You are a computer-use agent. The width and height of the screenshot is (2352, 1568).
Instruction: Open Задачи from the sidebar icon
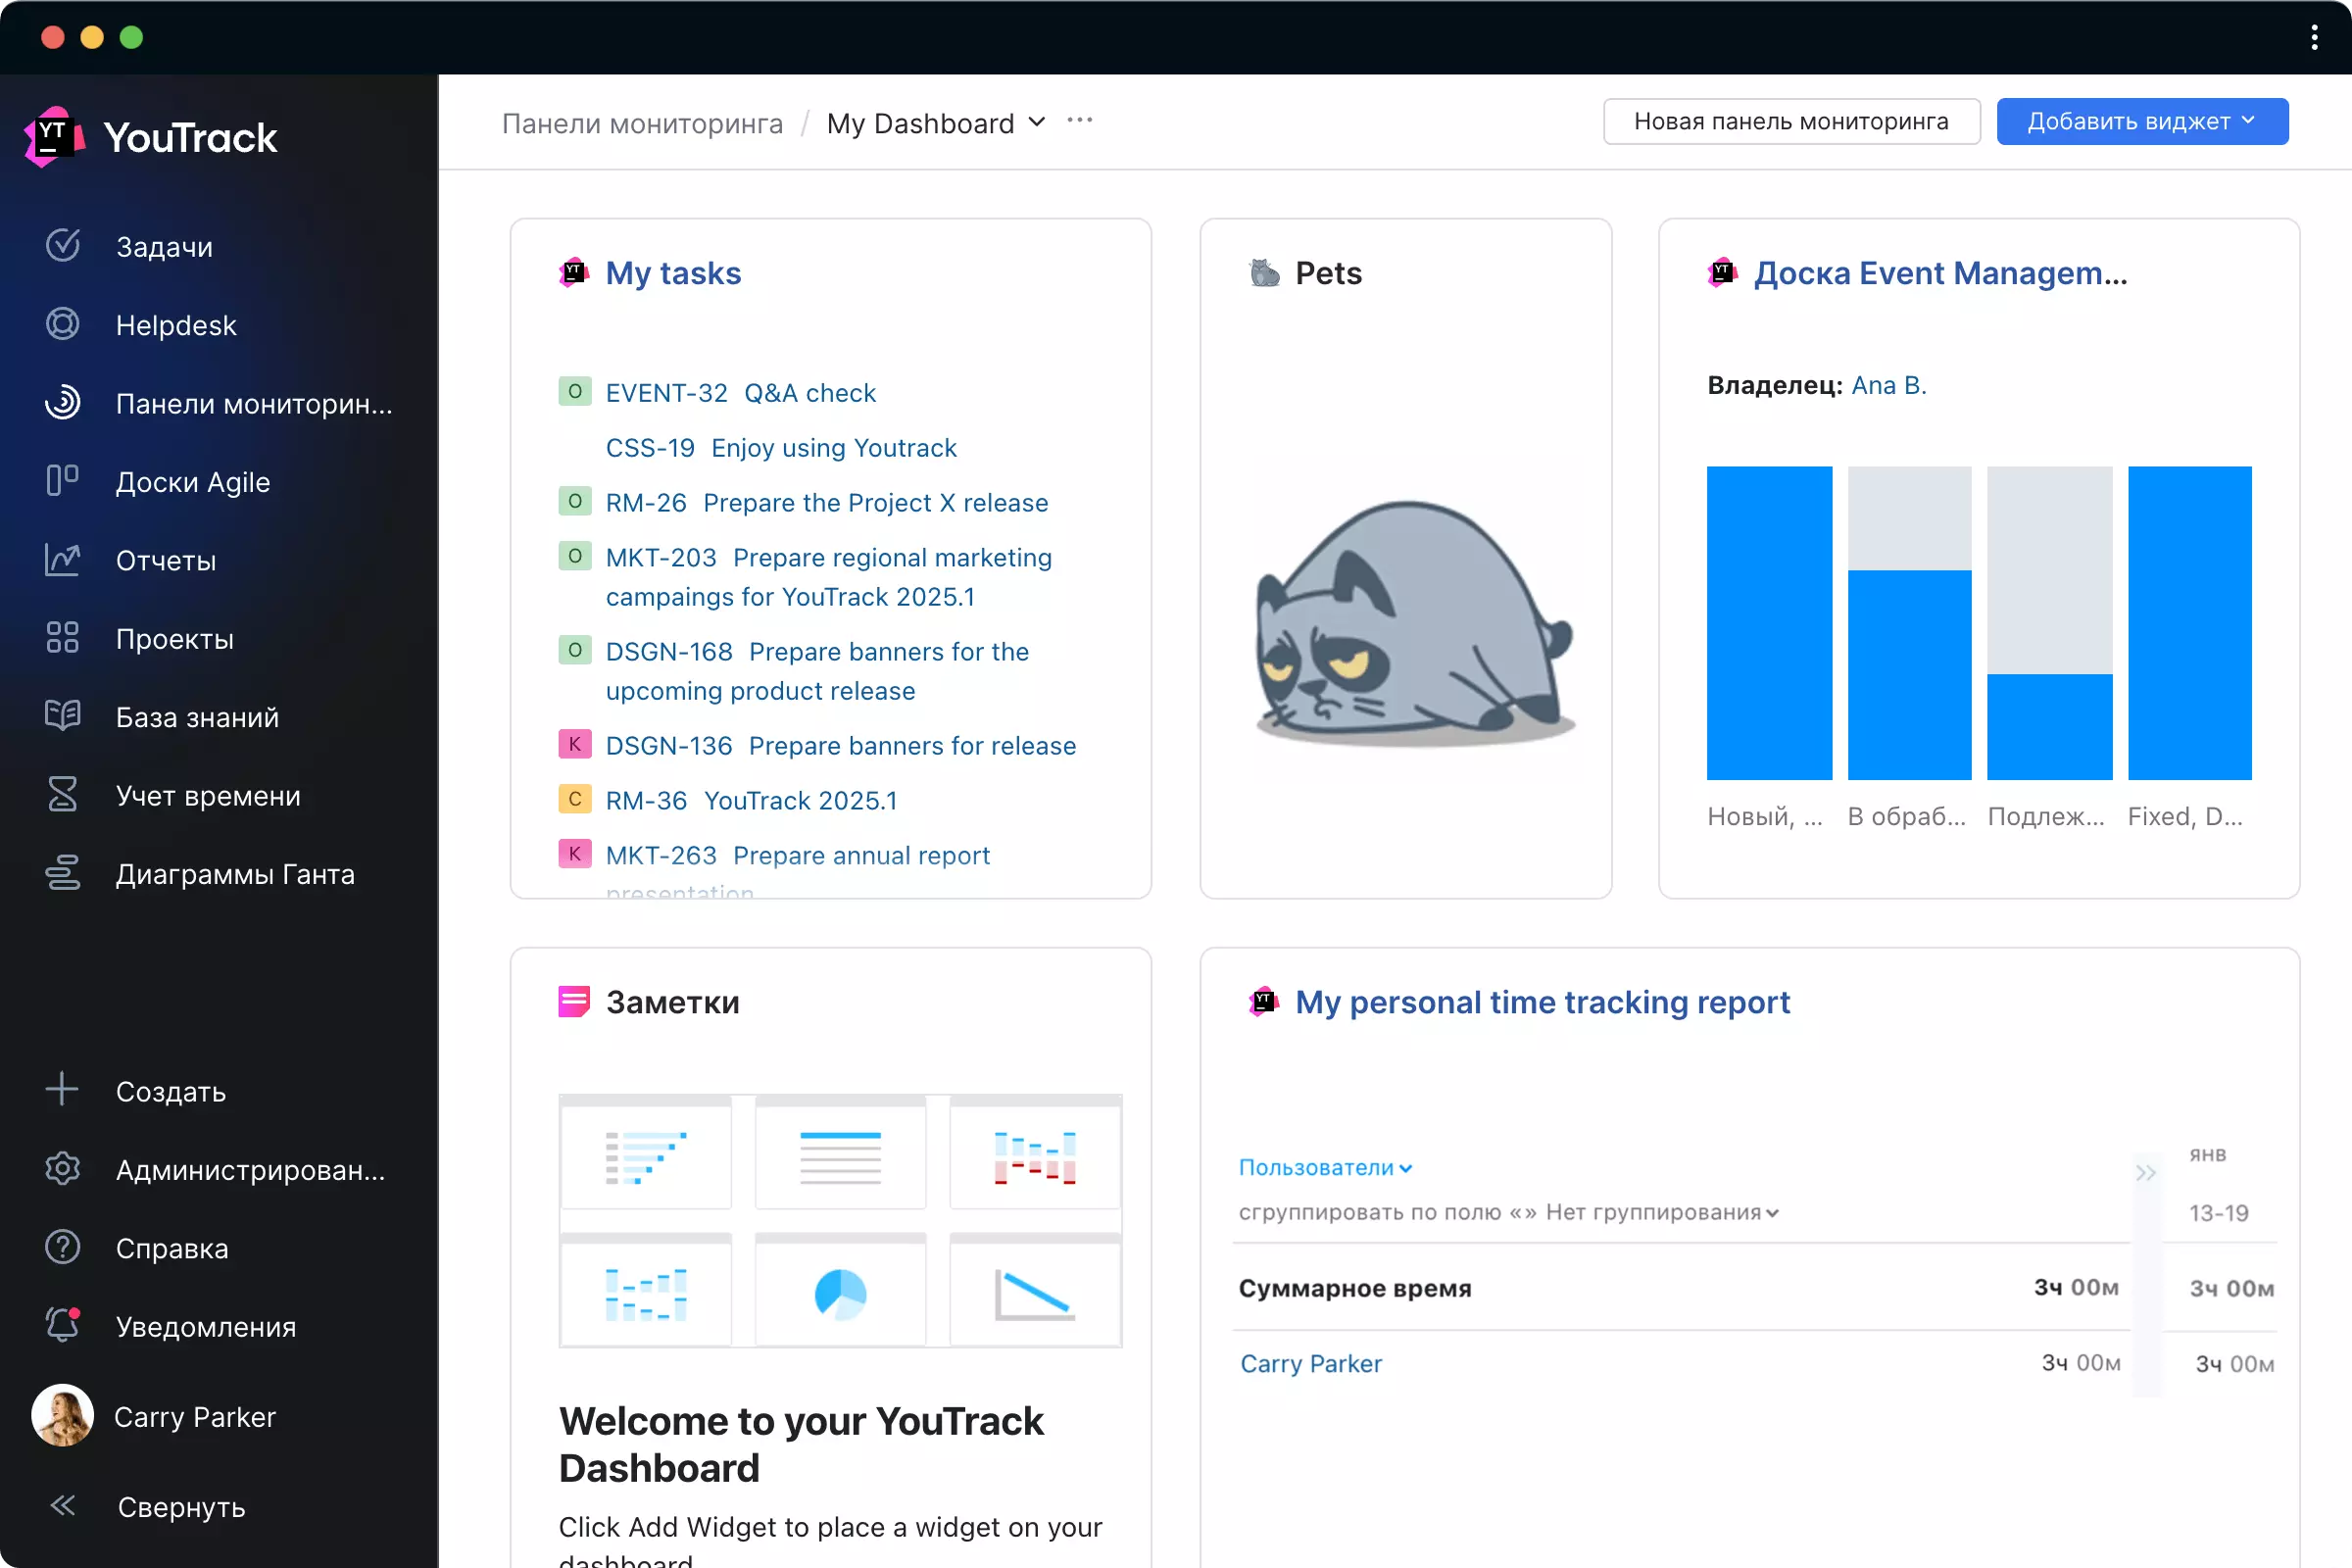(x=62, y=246)
